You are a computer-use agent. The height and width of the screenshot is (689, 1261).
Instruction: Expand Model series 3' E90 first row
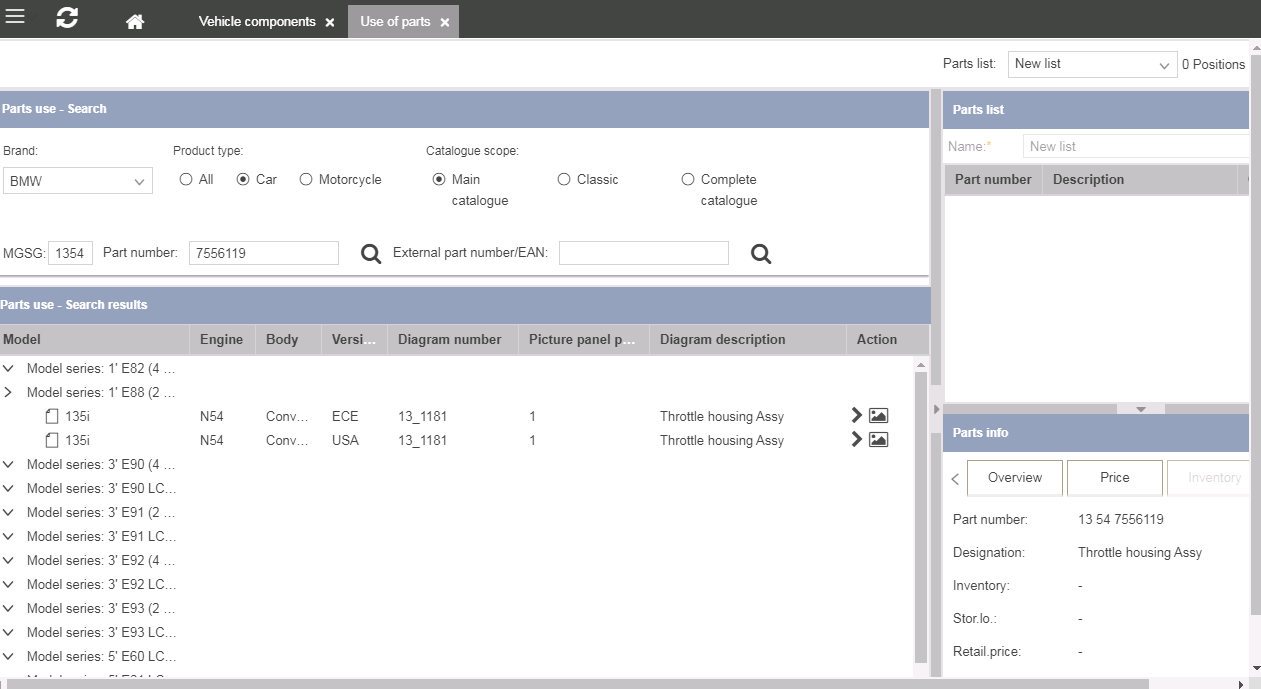click(x=8, y=464)
